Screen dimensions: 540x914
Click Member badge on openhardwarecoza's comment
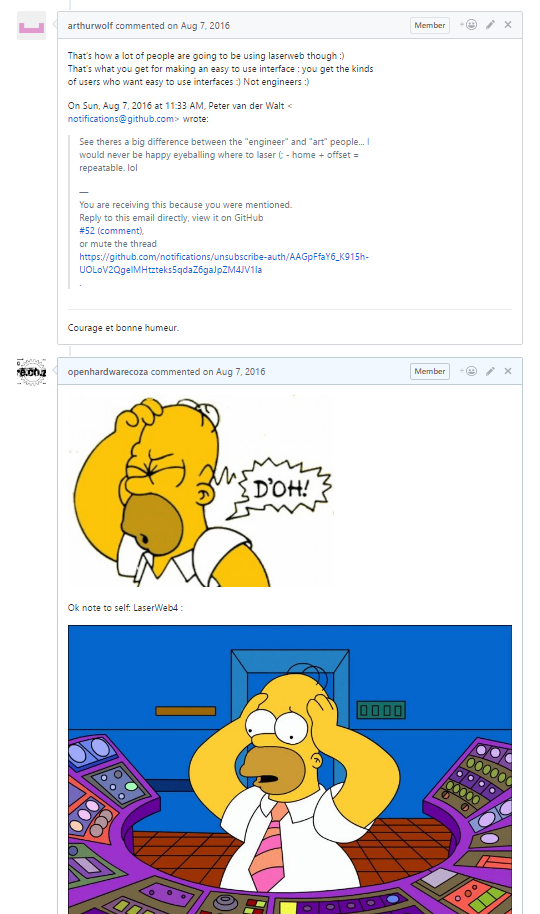click(430, 371)
